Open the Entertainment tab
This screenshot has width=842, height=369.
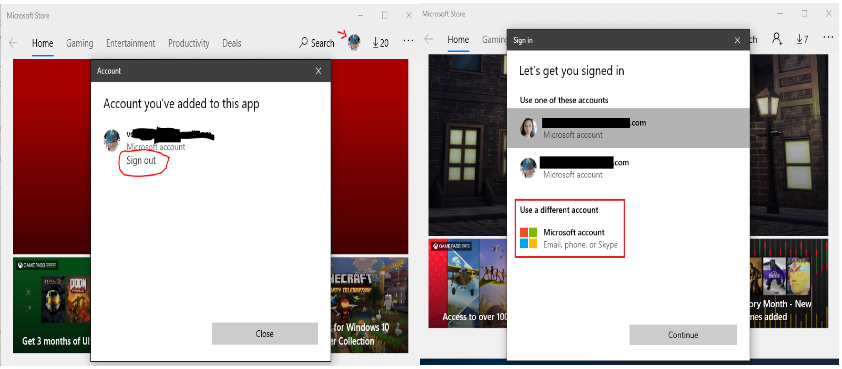point(130,43)
